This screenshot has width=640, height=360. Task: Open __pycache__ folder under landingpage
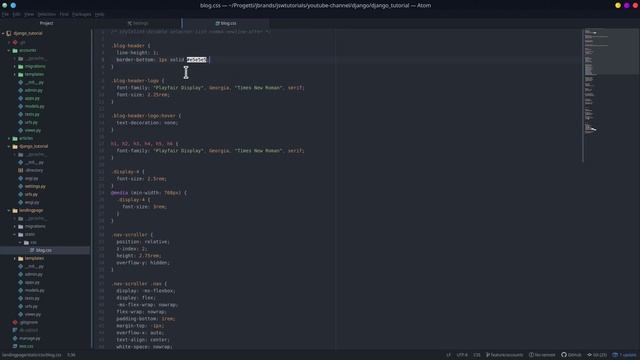[x=36, y=218]
